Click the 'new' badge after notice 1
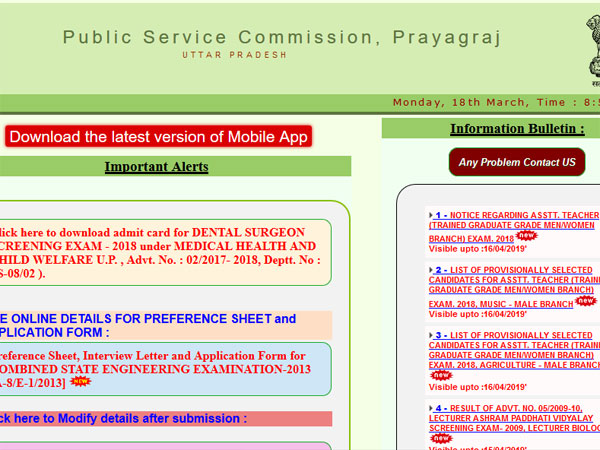 click(526, 237)
